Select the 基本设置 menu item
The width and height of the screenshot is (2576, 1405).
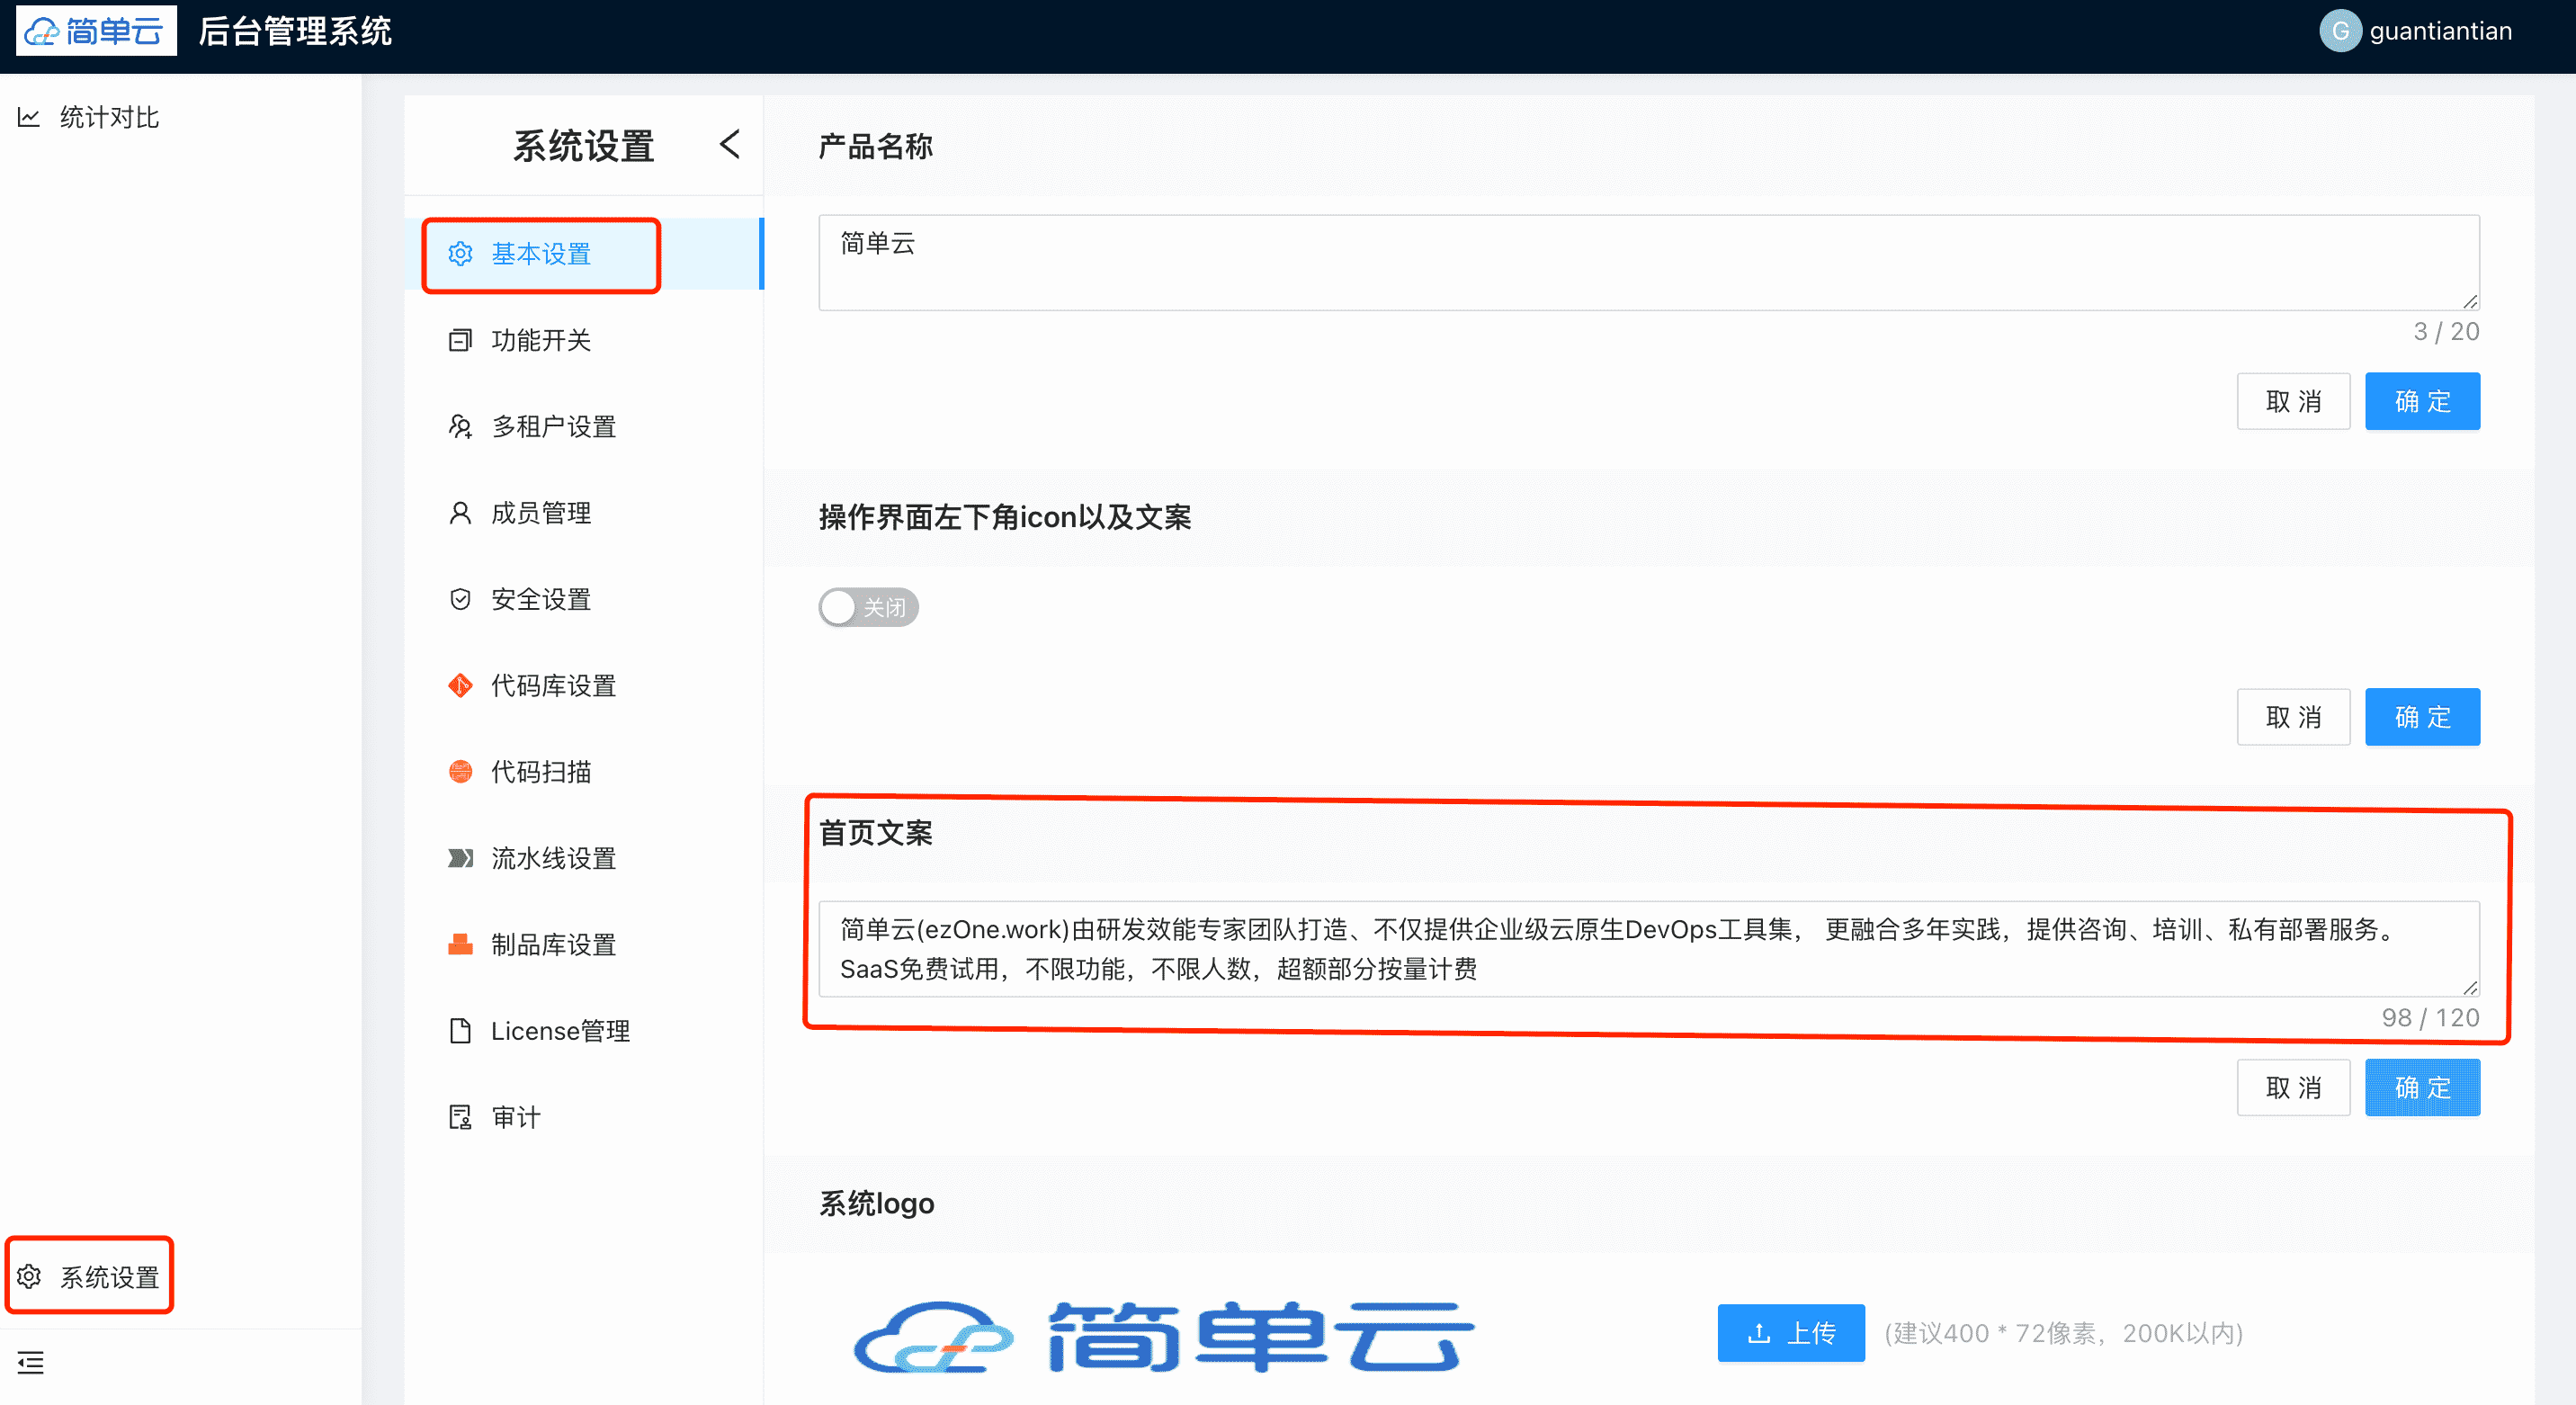584,254
